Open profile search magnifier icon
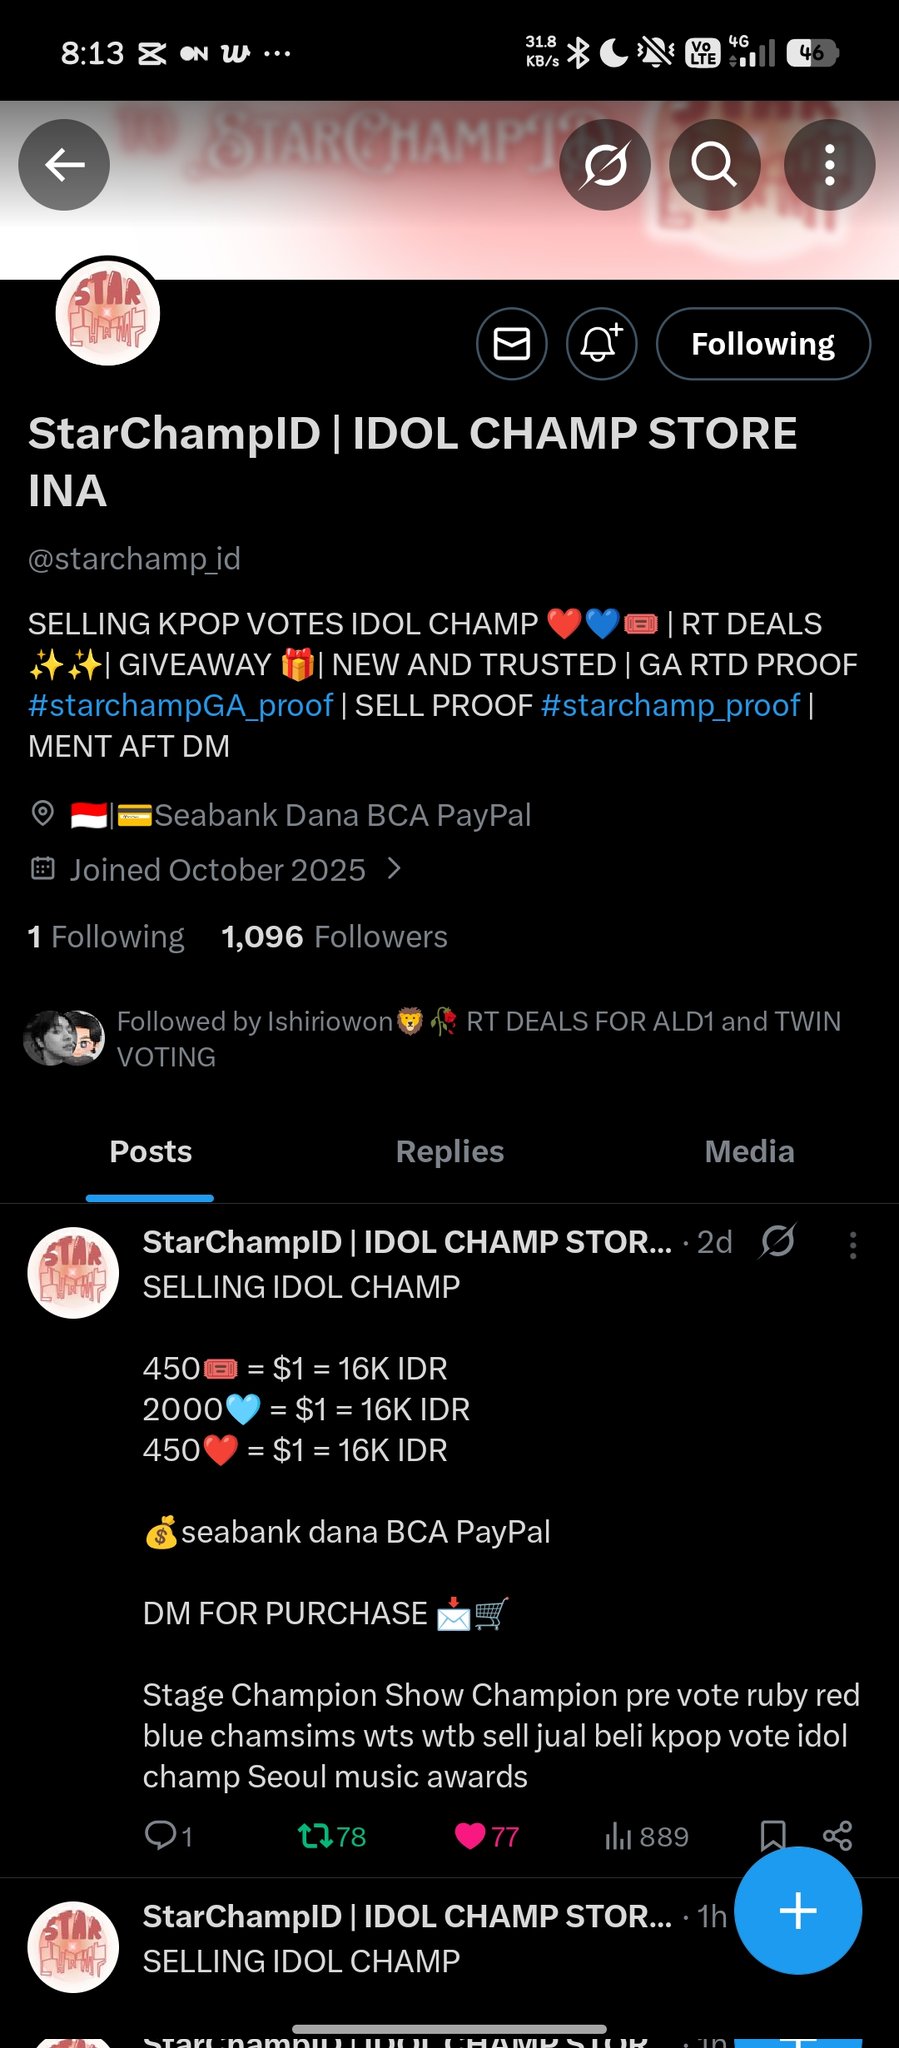Image resolution: width=899 pixels, height=2048 pixels. click(x=714, y=165)
